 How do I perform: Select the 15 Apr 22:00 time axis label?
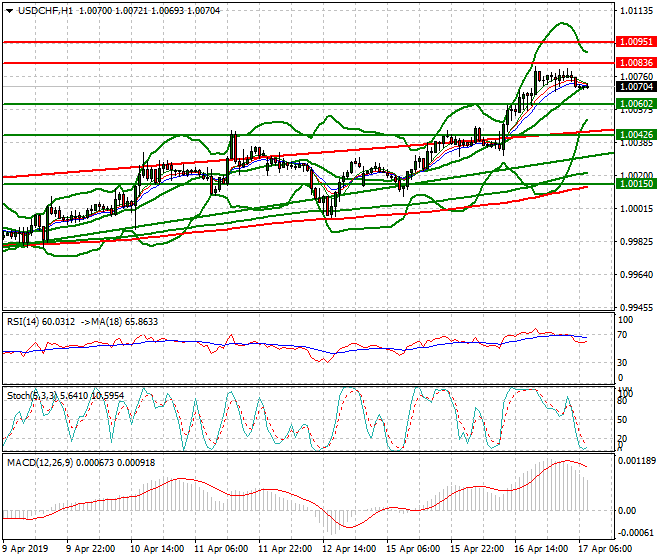coord(477,549)
